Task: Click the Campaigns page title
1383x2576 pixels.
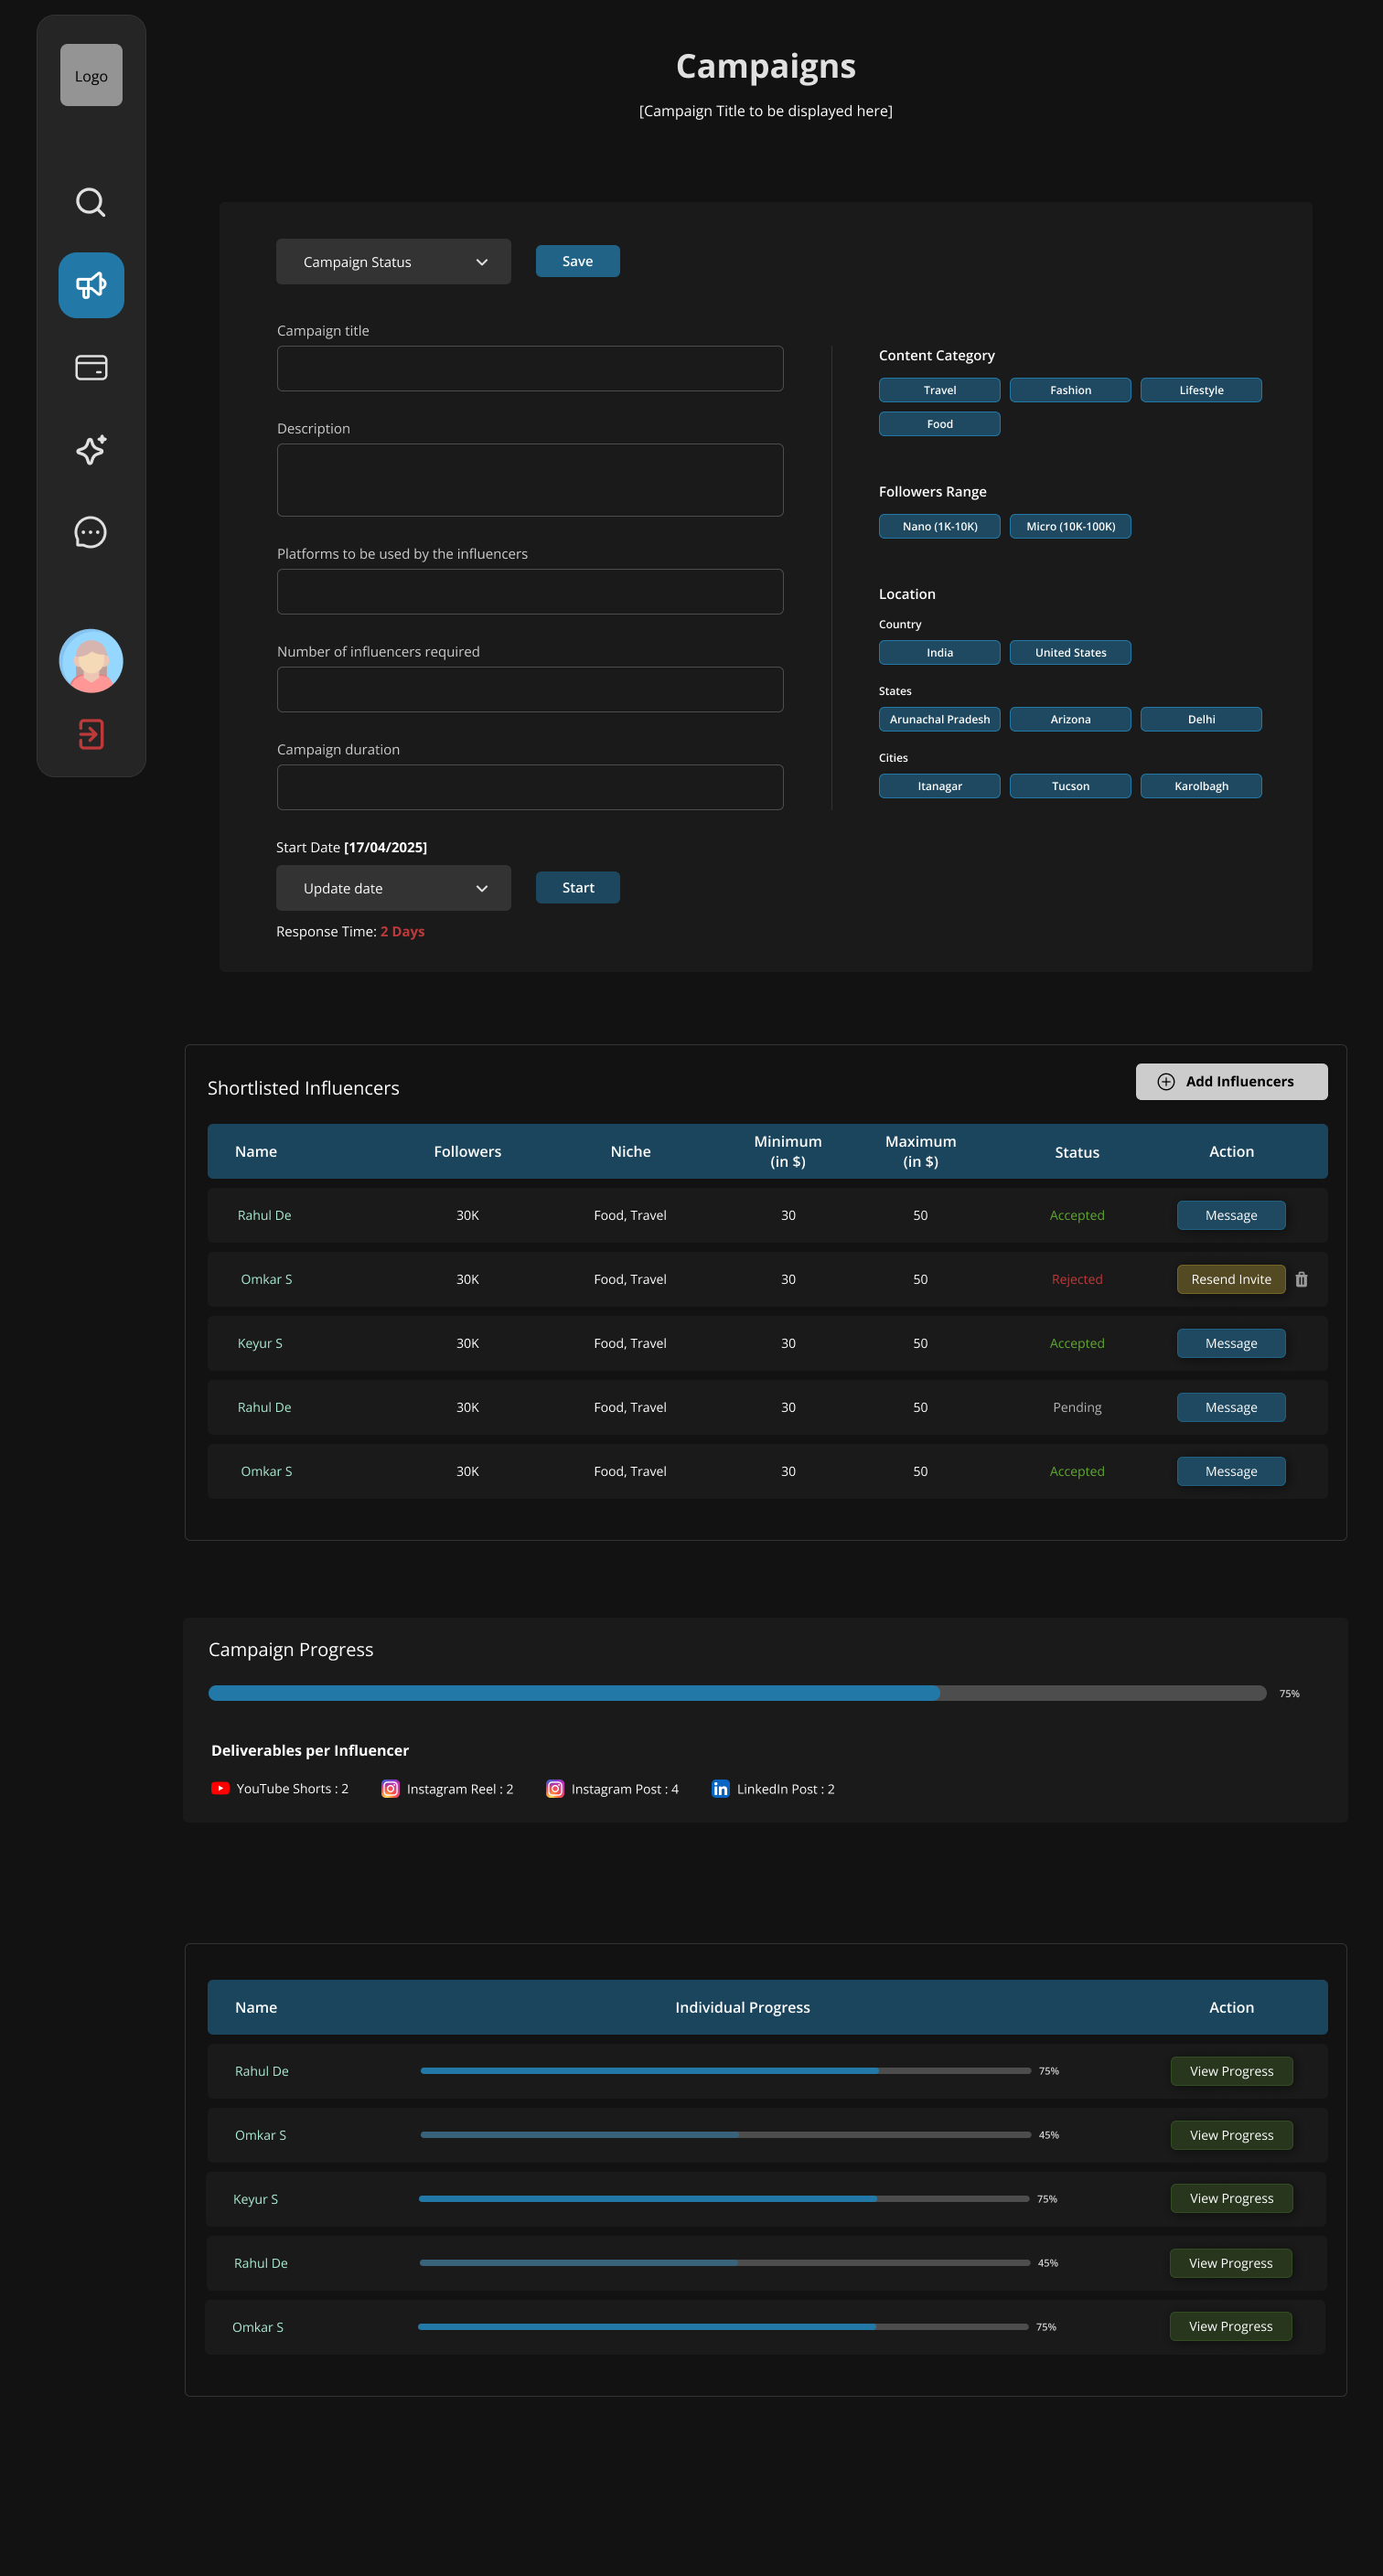Action: click(766, 67)
